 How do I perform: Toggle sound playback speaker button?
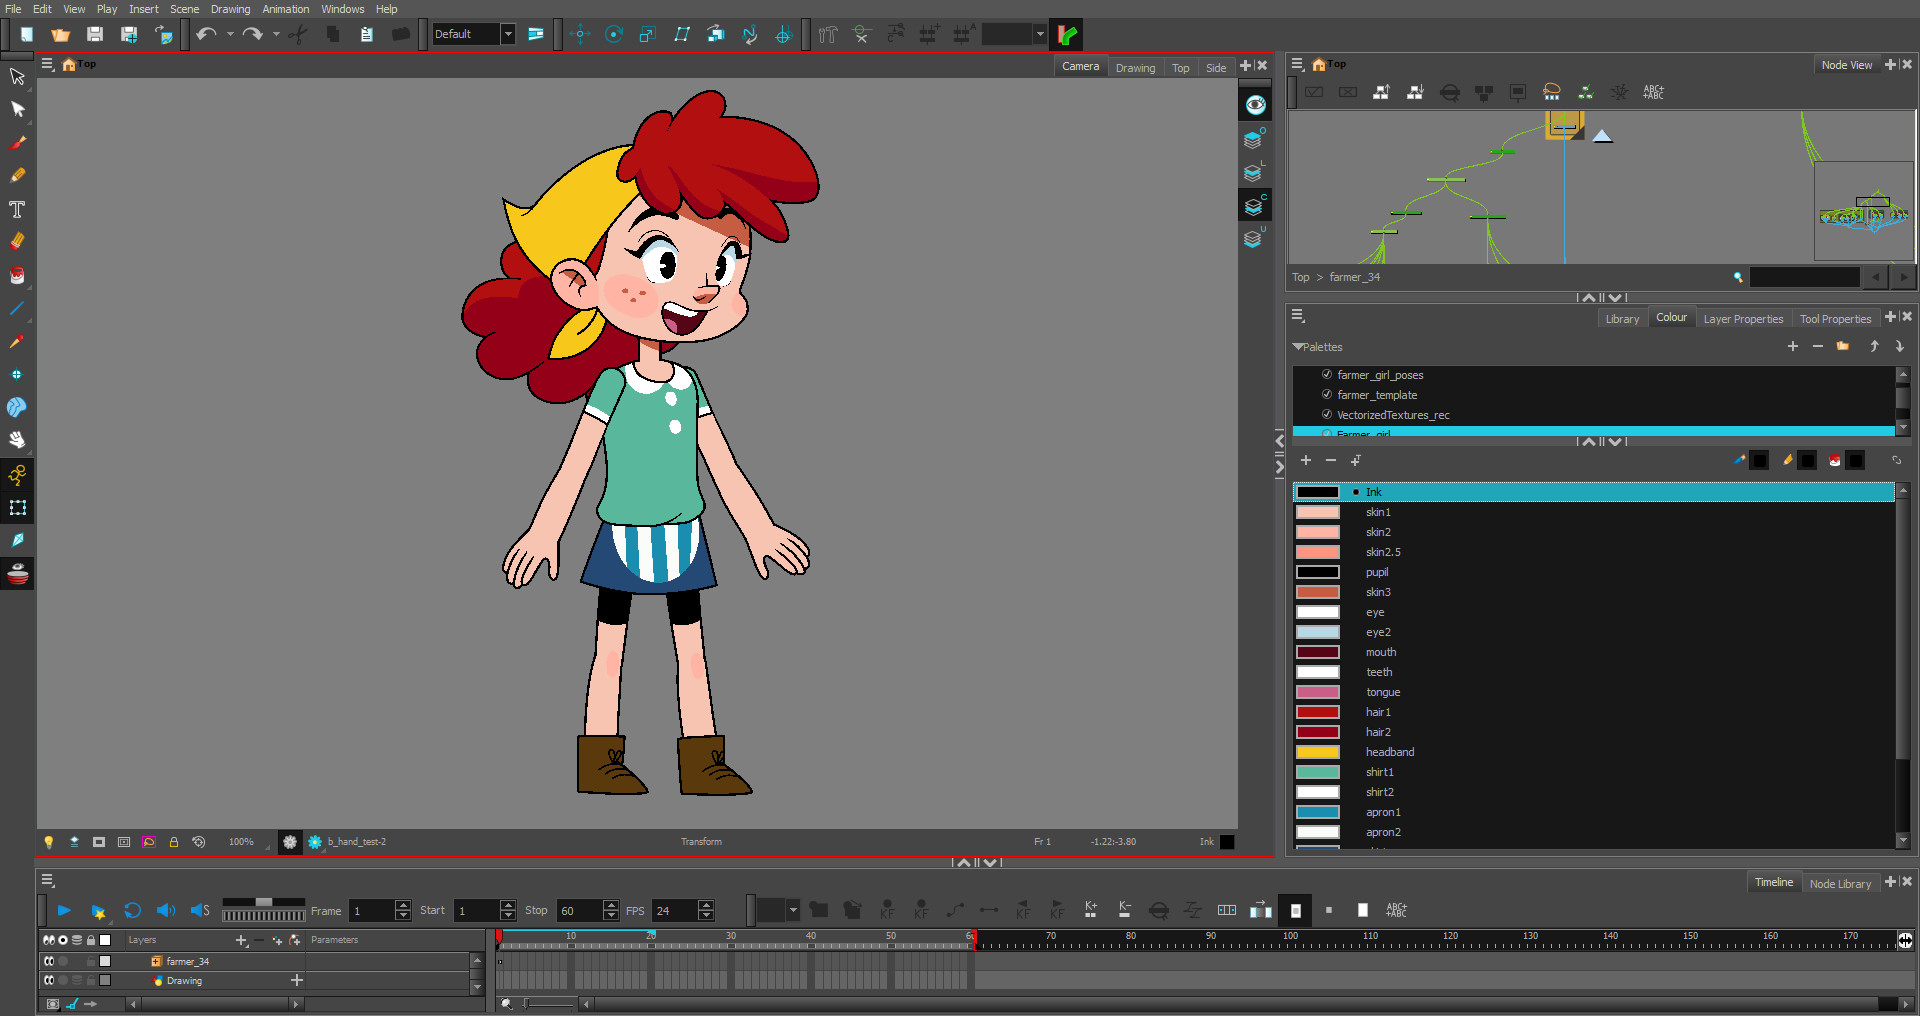(166, 910)
